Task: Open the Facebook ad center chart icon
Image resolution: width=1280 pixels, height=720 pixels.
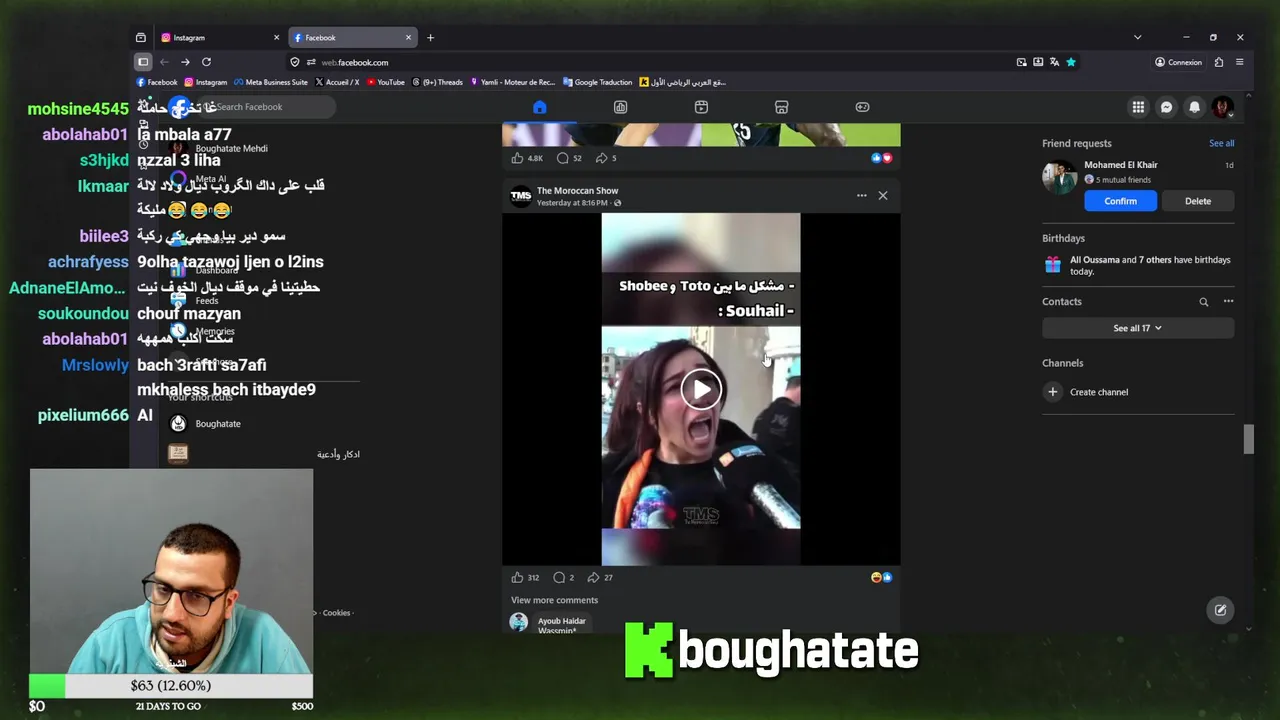Action: tap(620, 107)
